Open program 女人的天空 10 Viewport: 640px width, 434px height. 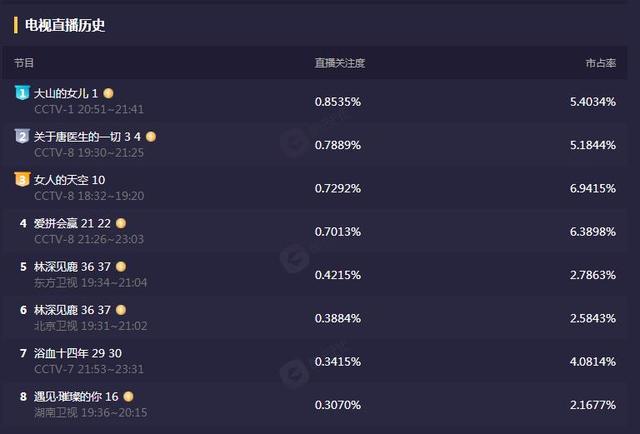(69, 180)
